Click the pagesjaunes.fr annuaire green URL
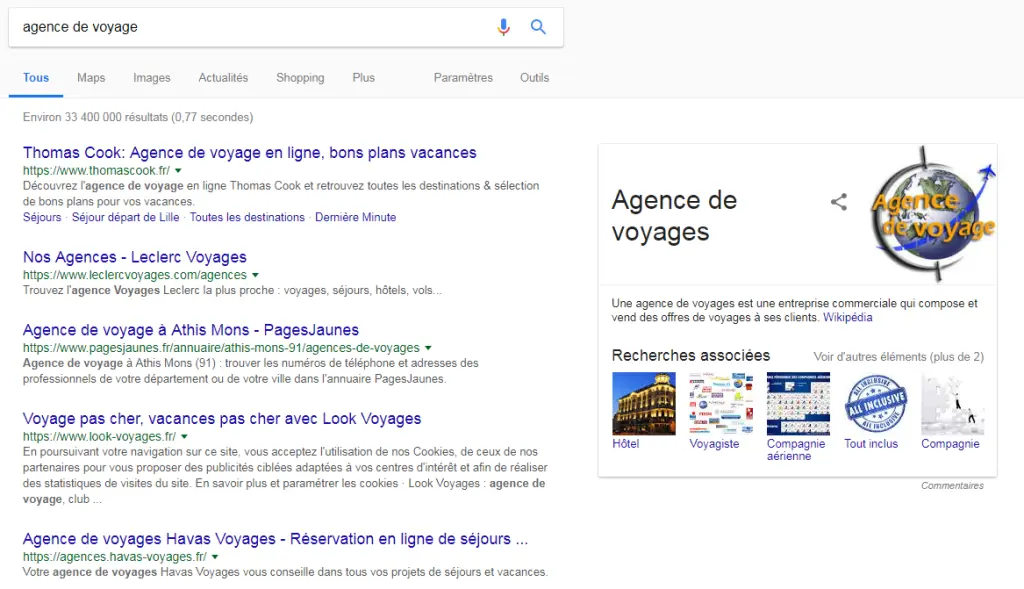1024x589 pixels. [221, 348]
